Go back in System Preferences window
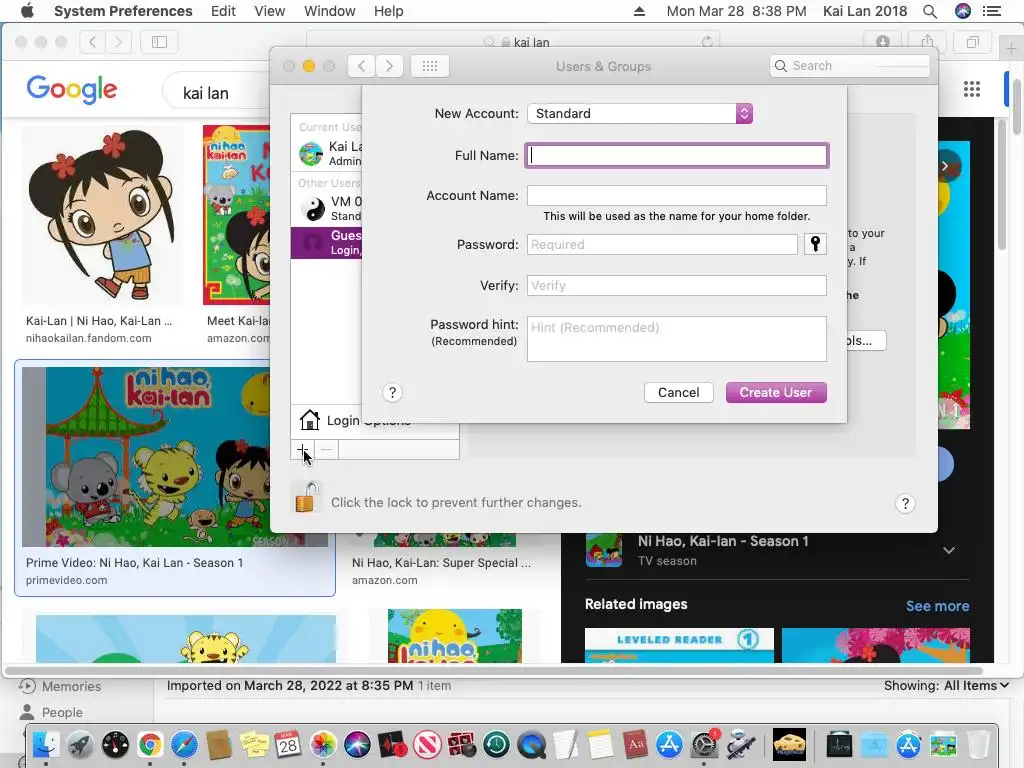Image resolution: width=1024 pixels, height=768 pixels. tap(362, 66)
